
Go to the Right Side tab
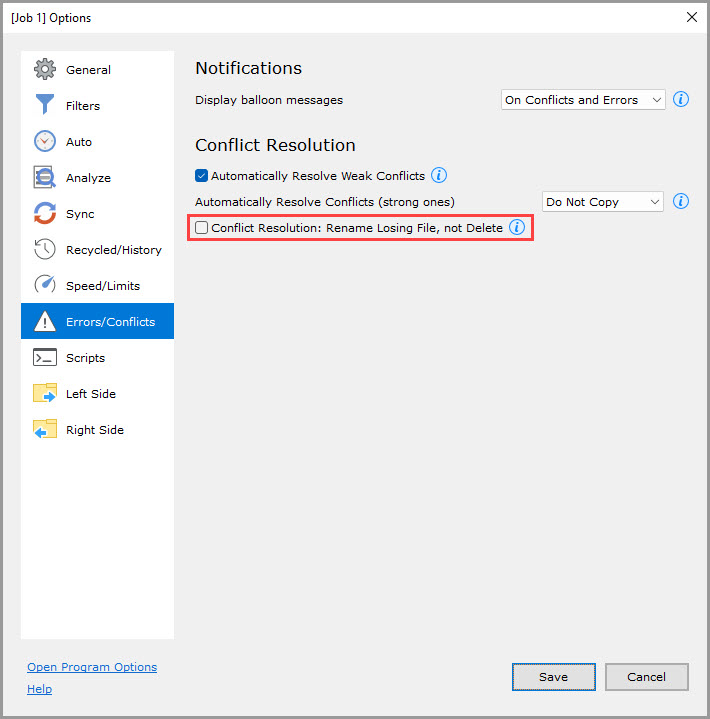coord(94,430)
